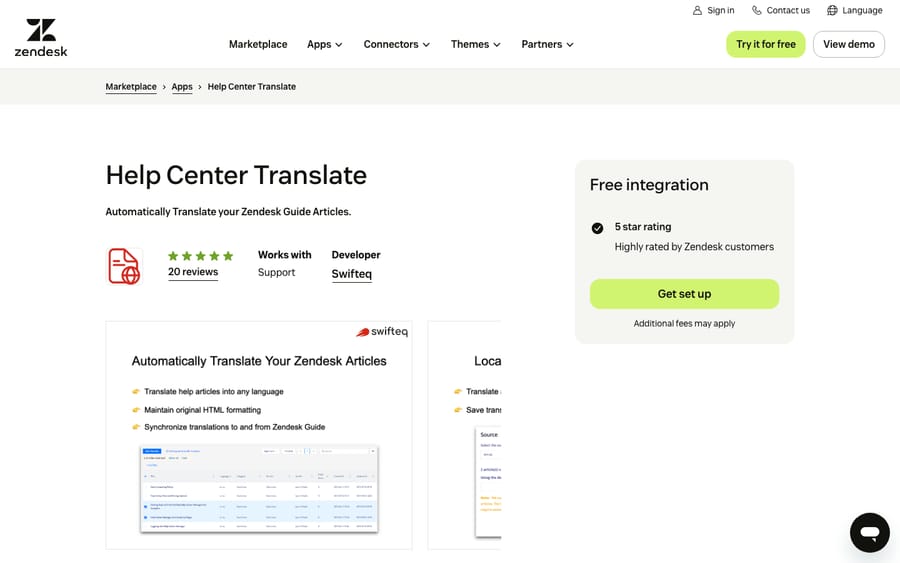Screen dimensions: 900x563
Task: Click the Sign in link
Action: [713, 10]
